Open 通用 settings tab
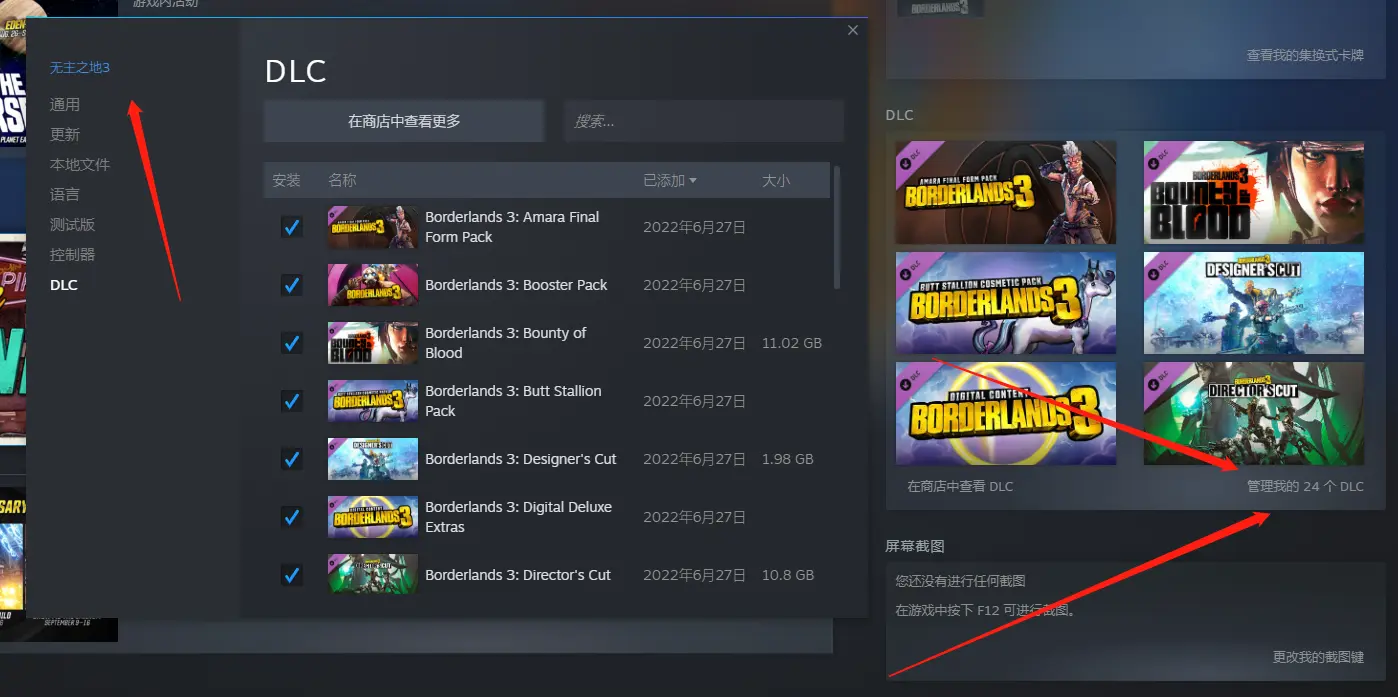 coord(65,105)
